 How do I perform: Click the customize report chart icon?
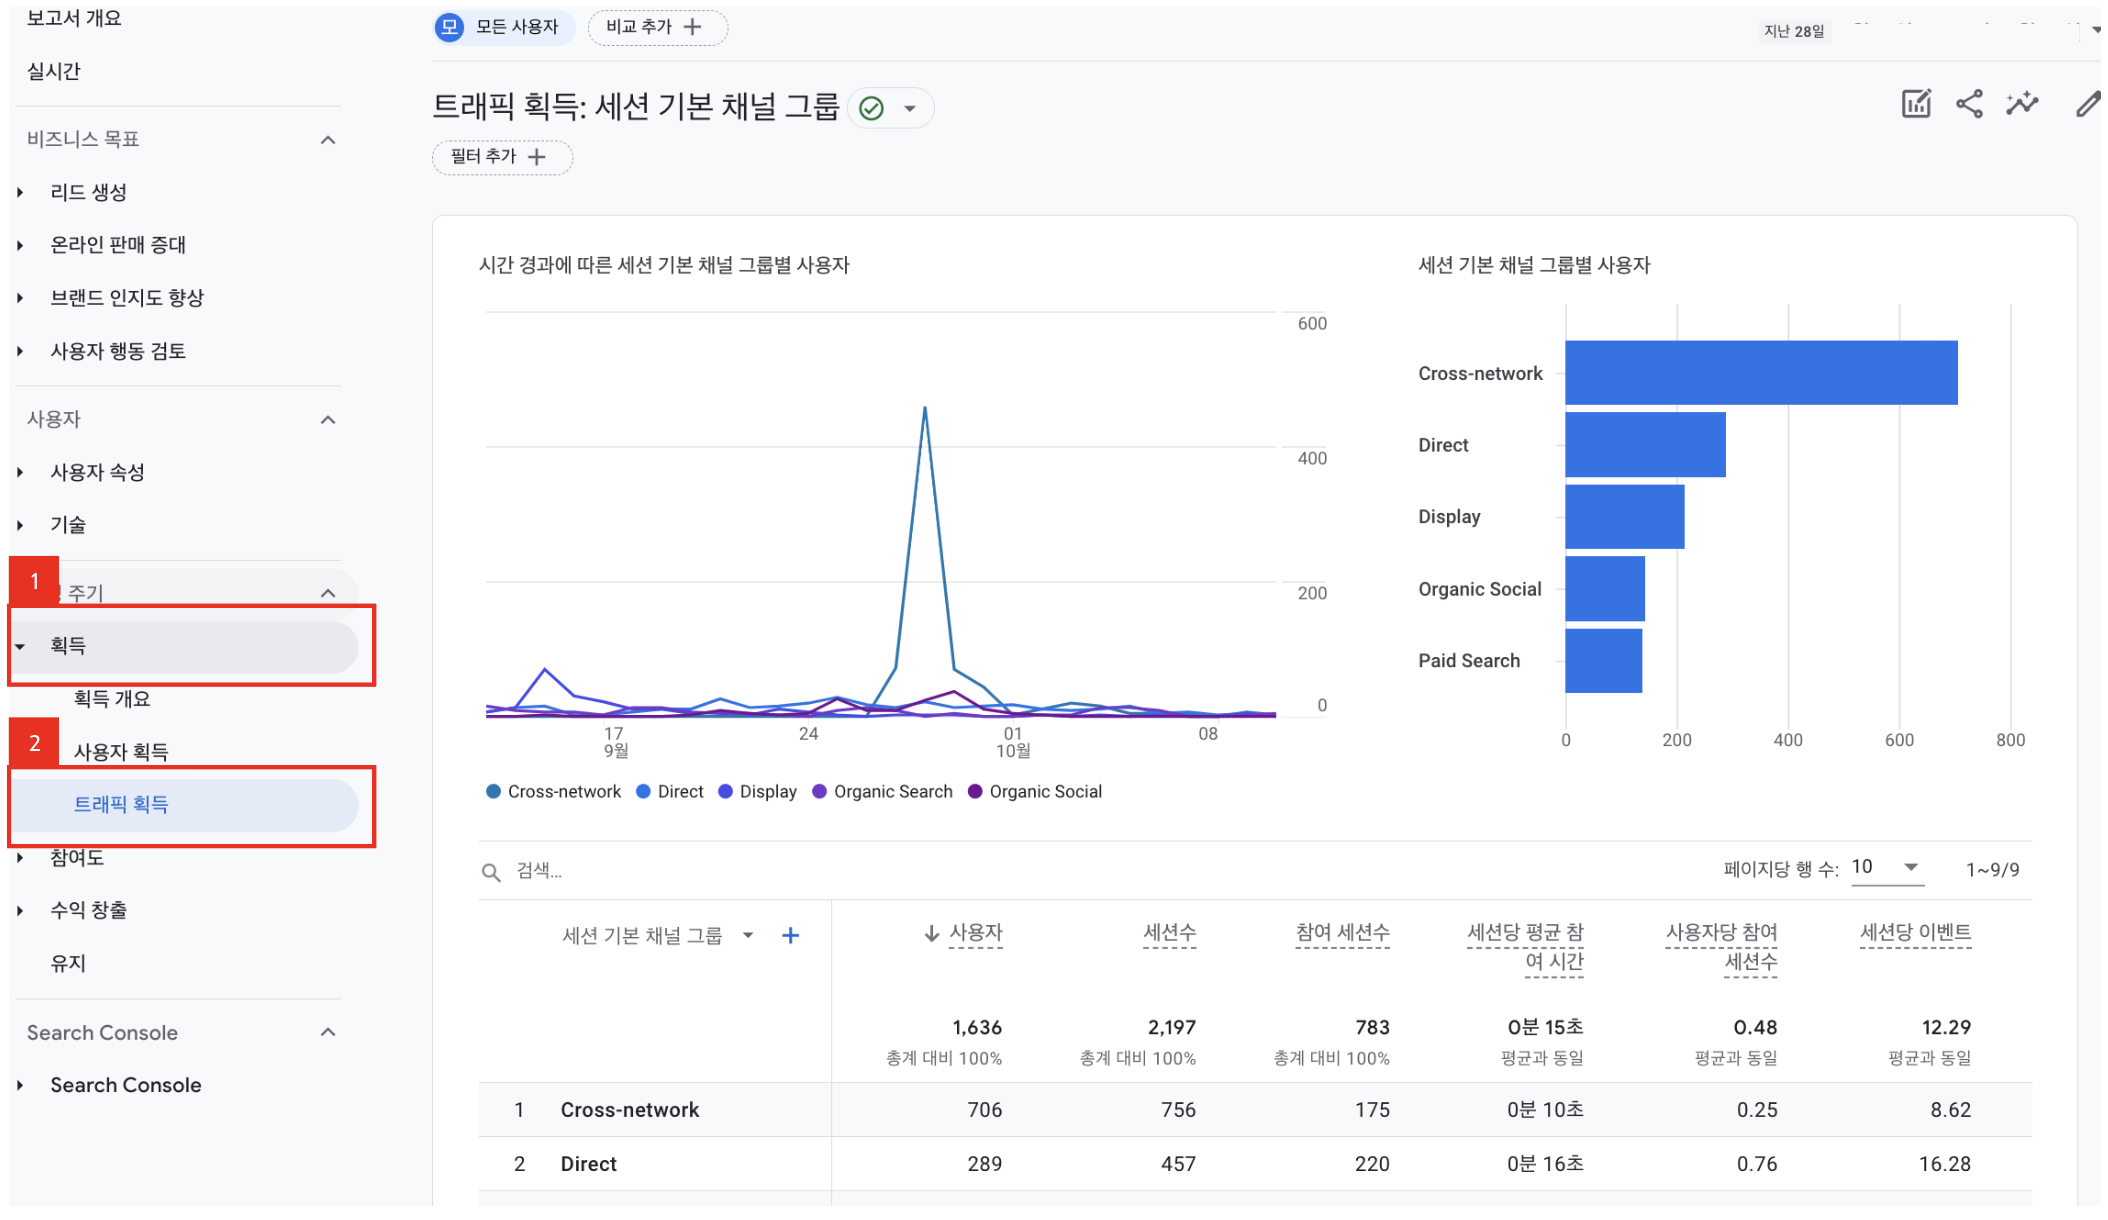point(1915,104)
